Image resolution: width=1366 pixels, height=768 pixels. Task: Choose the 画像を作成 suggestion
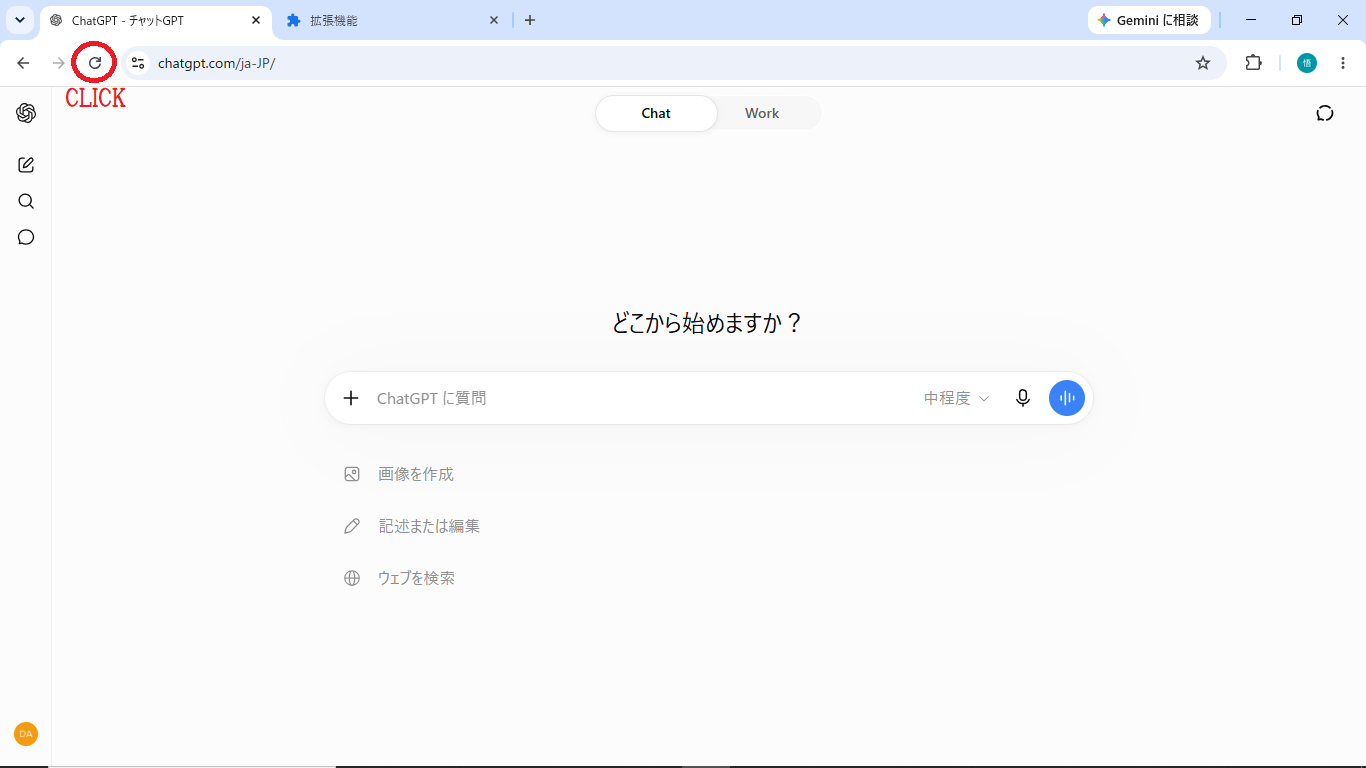(x=416, y=474)
